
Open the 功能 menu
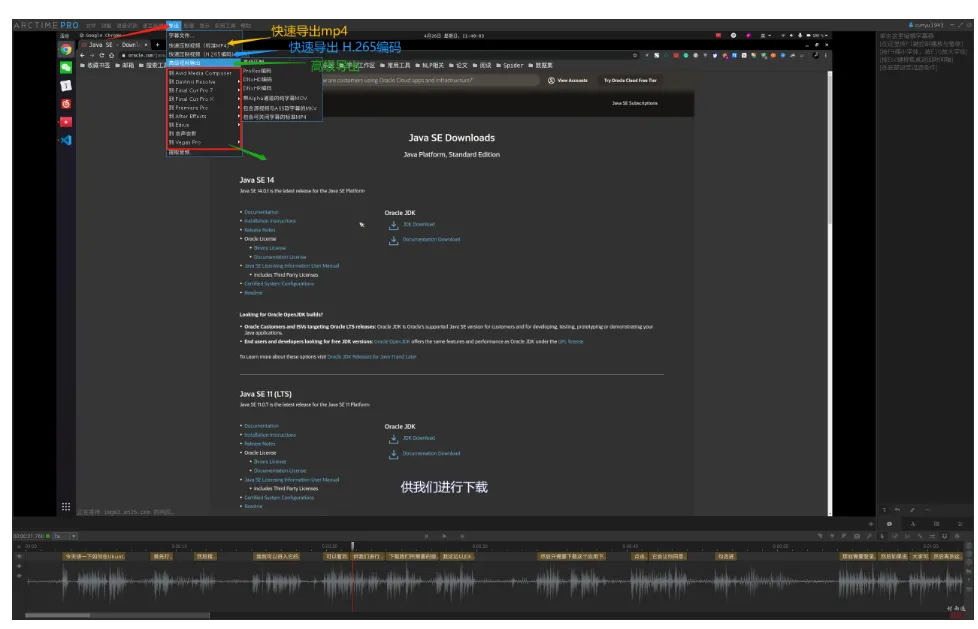pyautogui.click(x=106, y=26)
